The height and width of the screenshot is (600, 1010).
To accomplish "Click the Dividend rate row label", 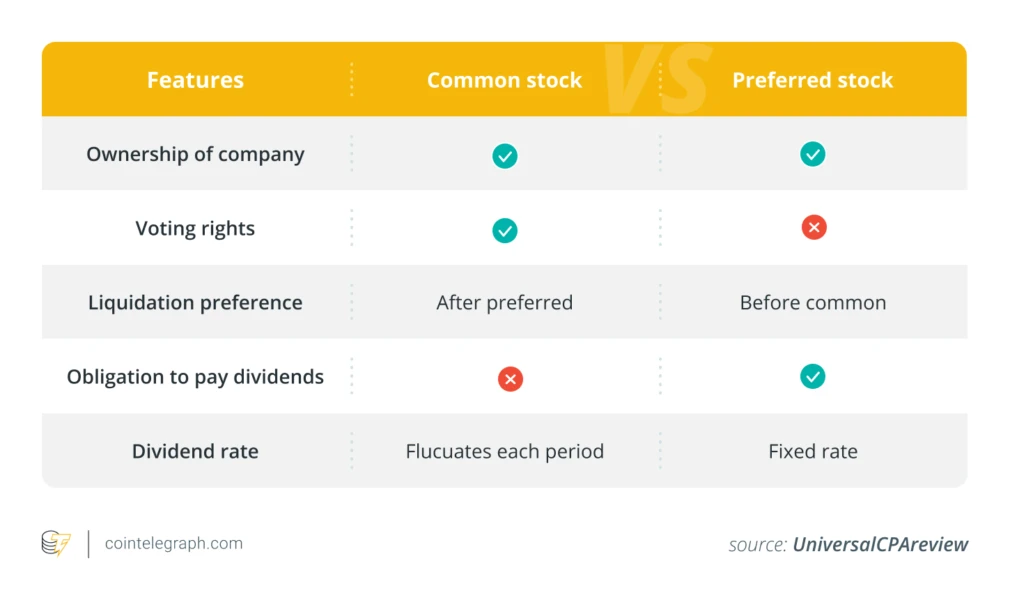I will click(x=195, y=451).
